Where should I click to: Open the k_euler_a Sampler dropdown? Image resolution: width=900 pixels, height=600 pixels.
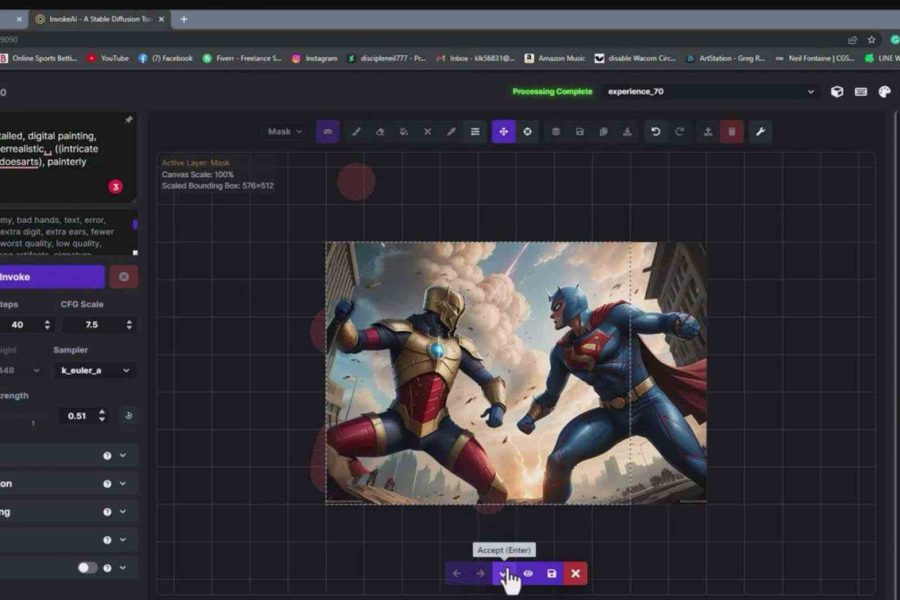click(x=96, y=370)
